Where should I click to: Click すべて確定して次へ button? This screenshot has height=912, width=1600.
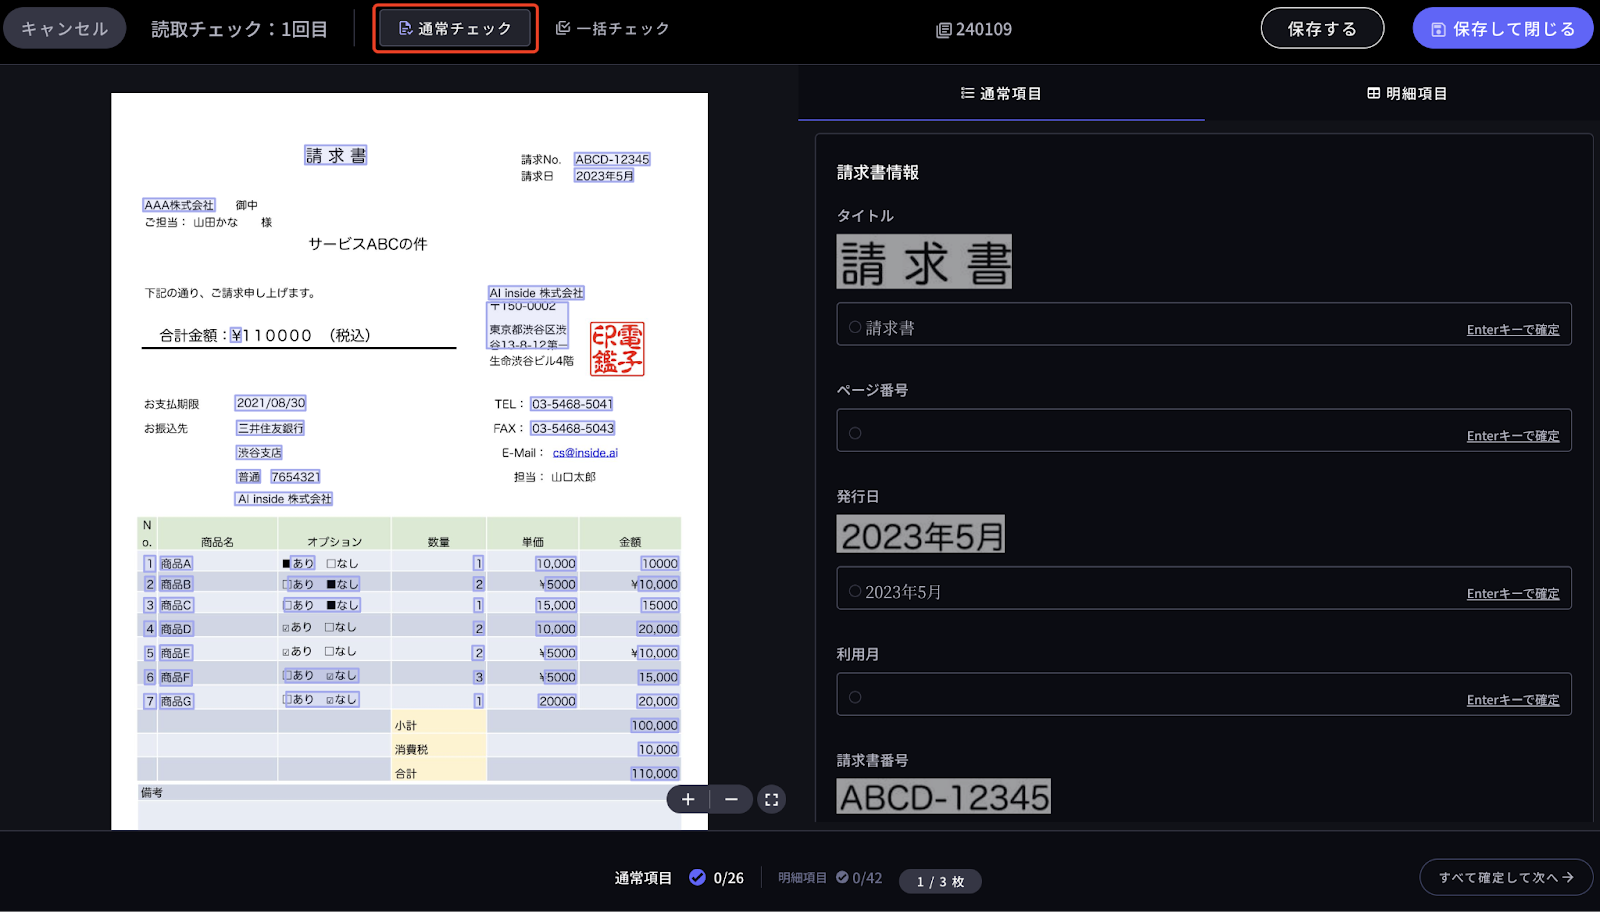coord(1504,877)
